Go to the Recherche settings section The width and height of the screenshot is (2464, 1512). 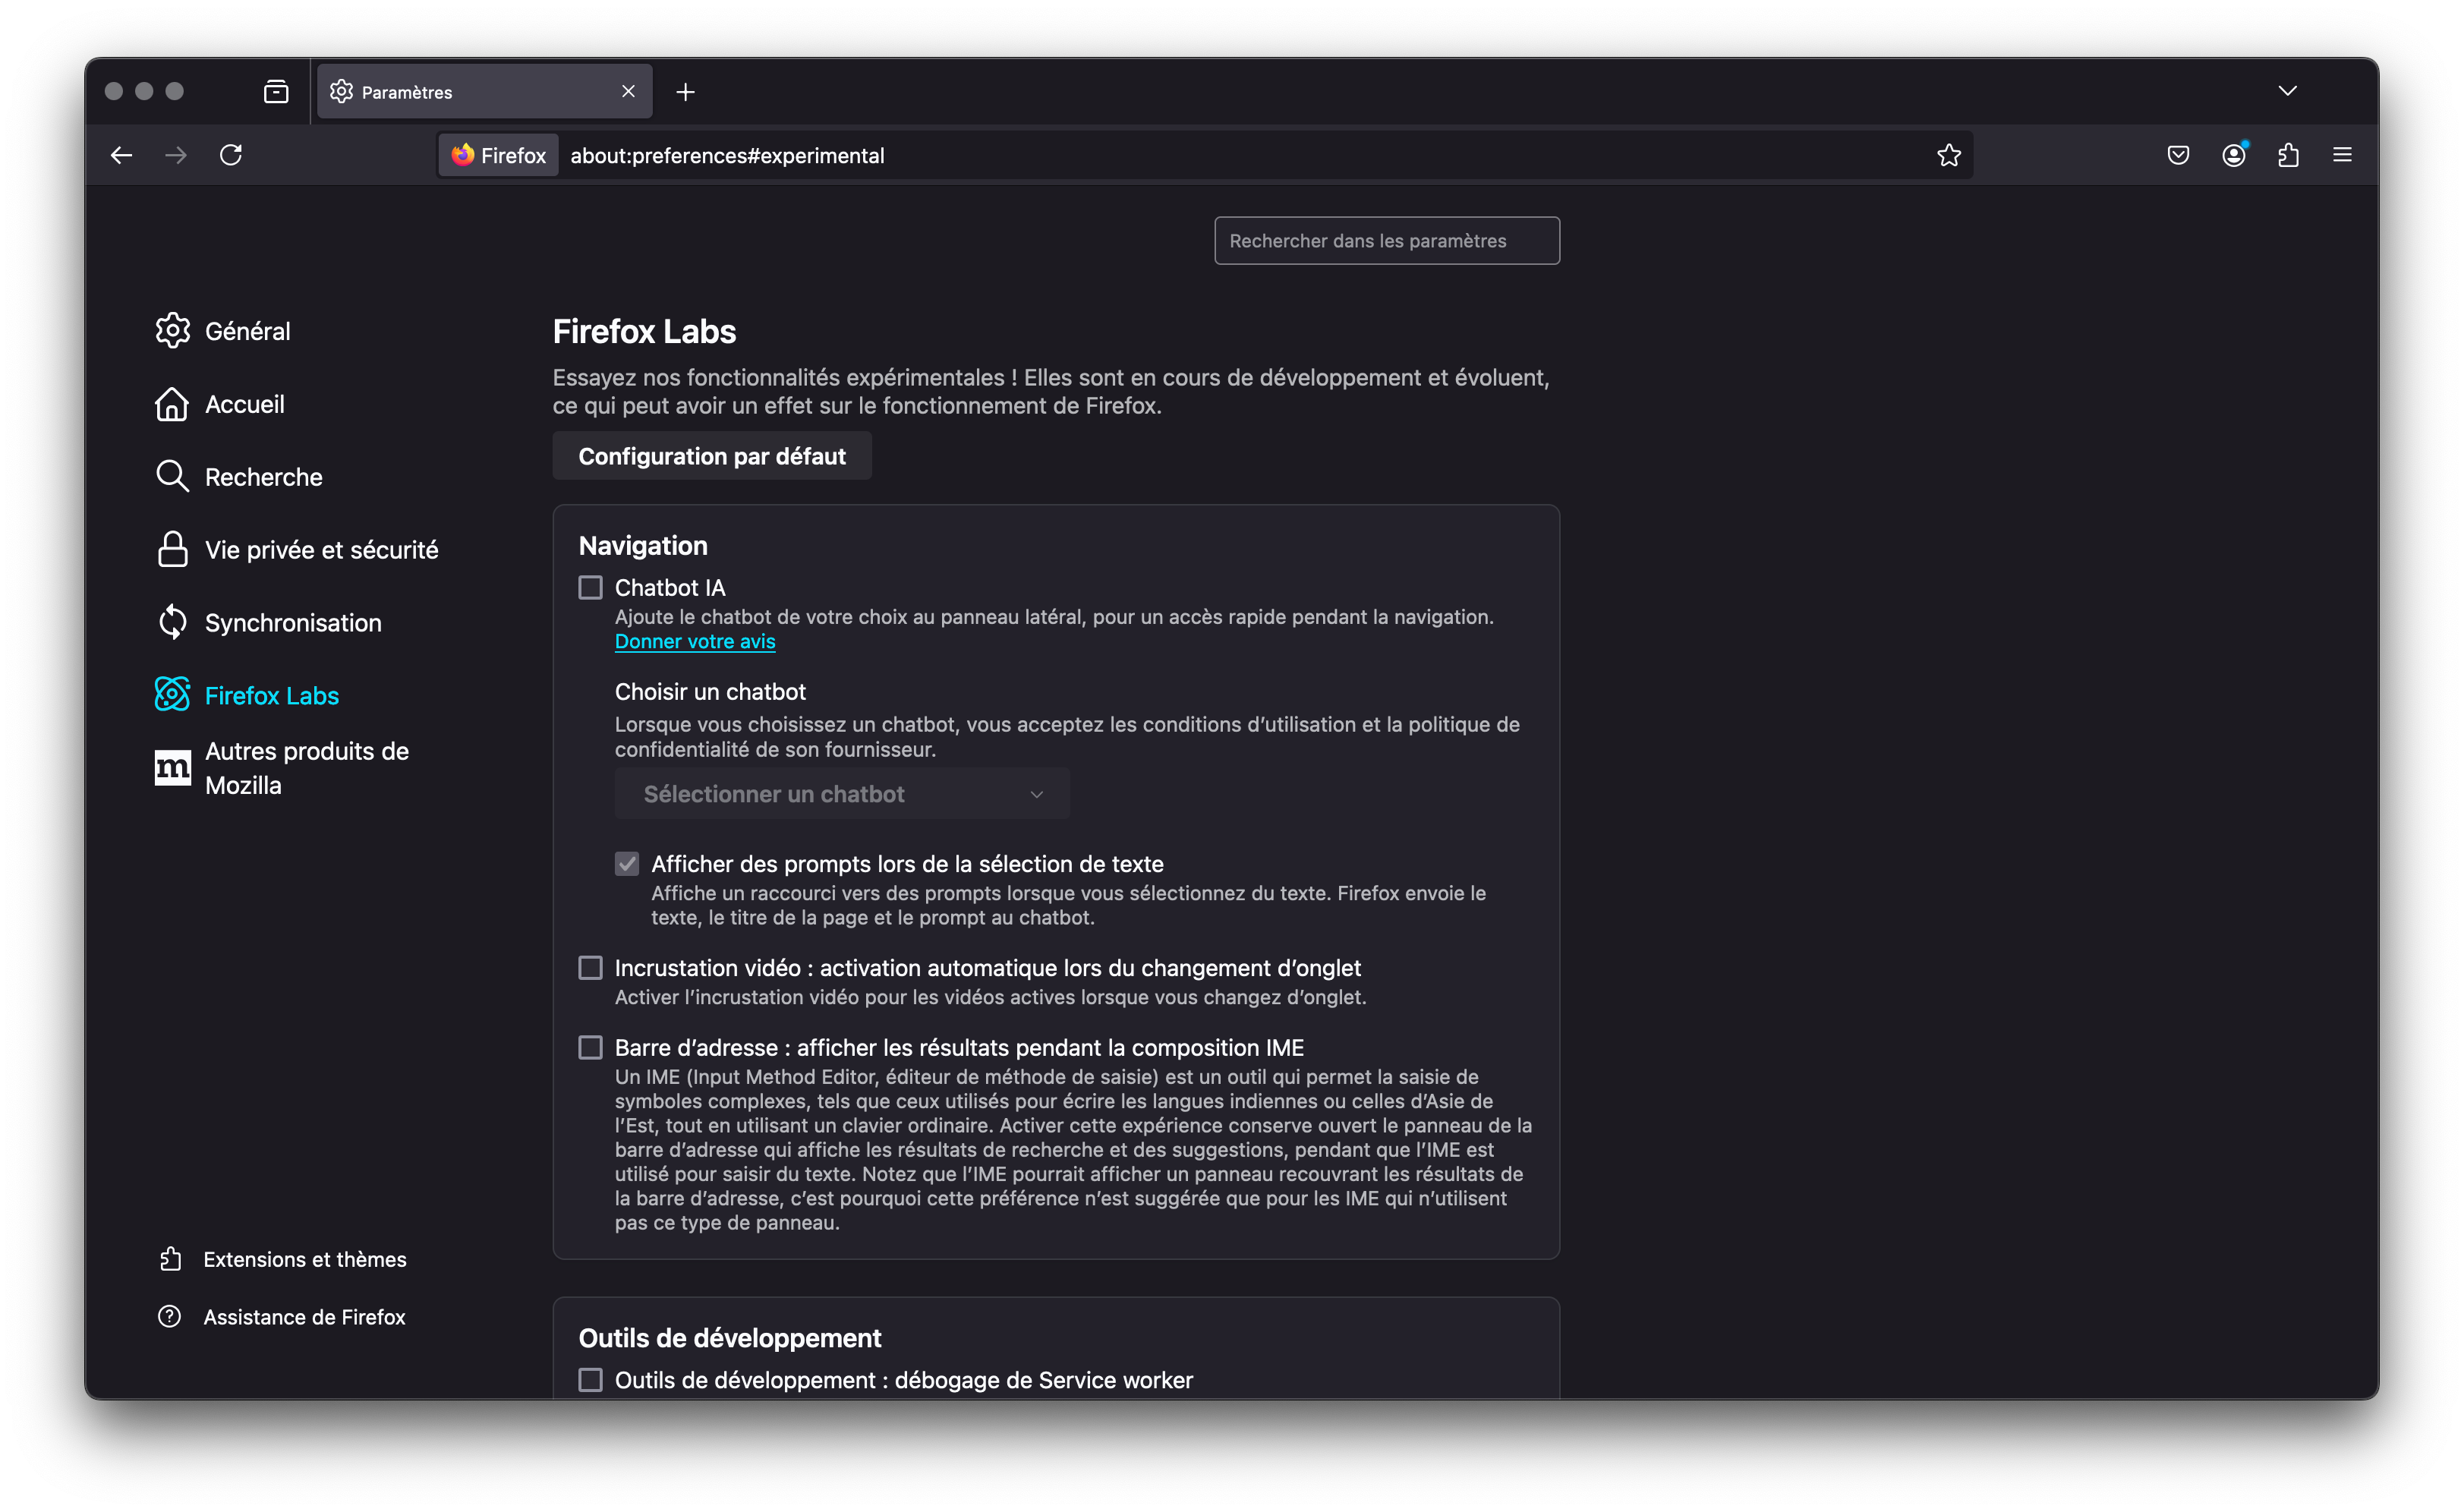pyautogui.click(x=263, y=477)
